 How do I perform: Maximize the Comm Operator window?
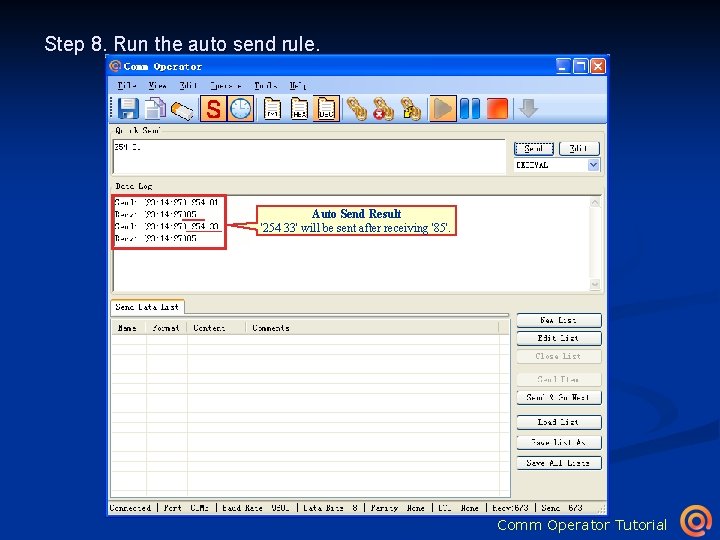point(581,67)
